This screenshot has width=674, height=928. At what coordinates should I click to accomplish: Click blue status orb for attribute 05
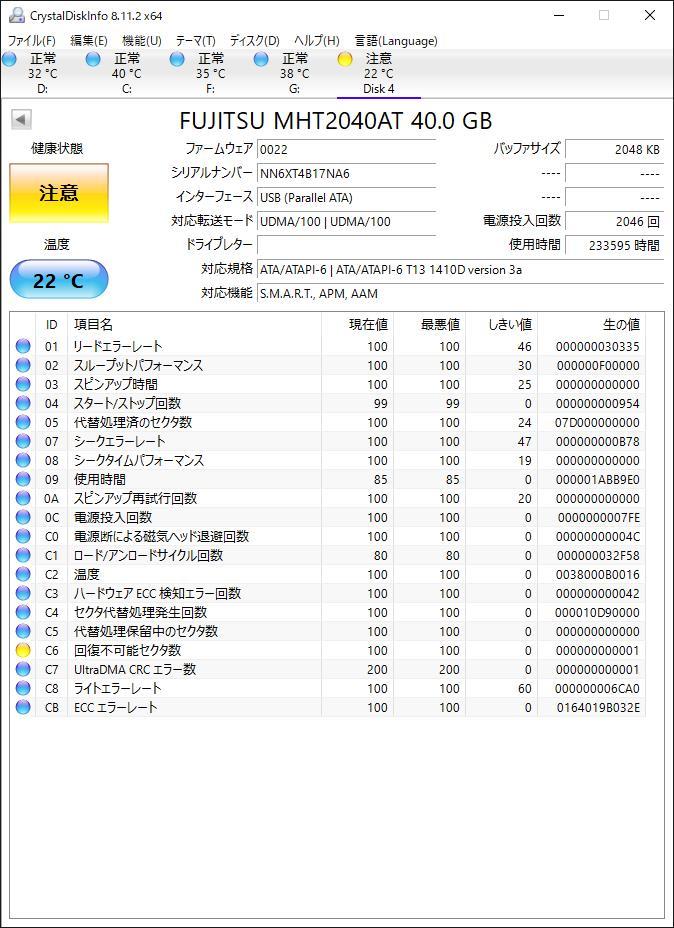[x=23, y=422]
